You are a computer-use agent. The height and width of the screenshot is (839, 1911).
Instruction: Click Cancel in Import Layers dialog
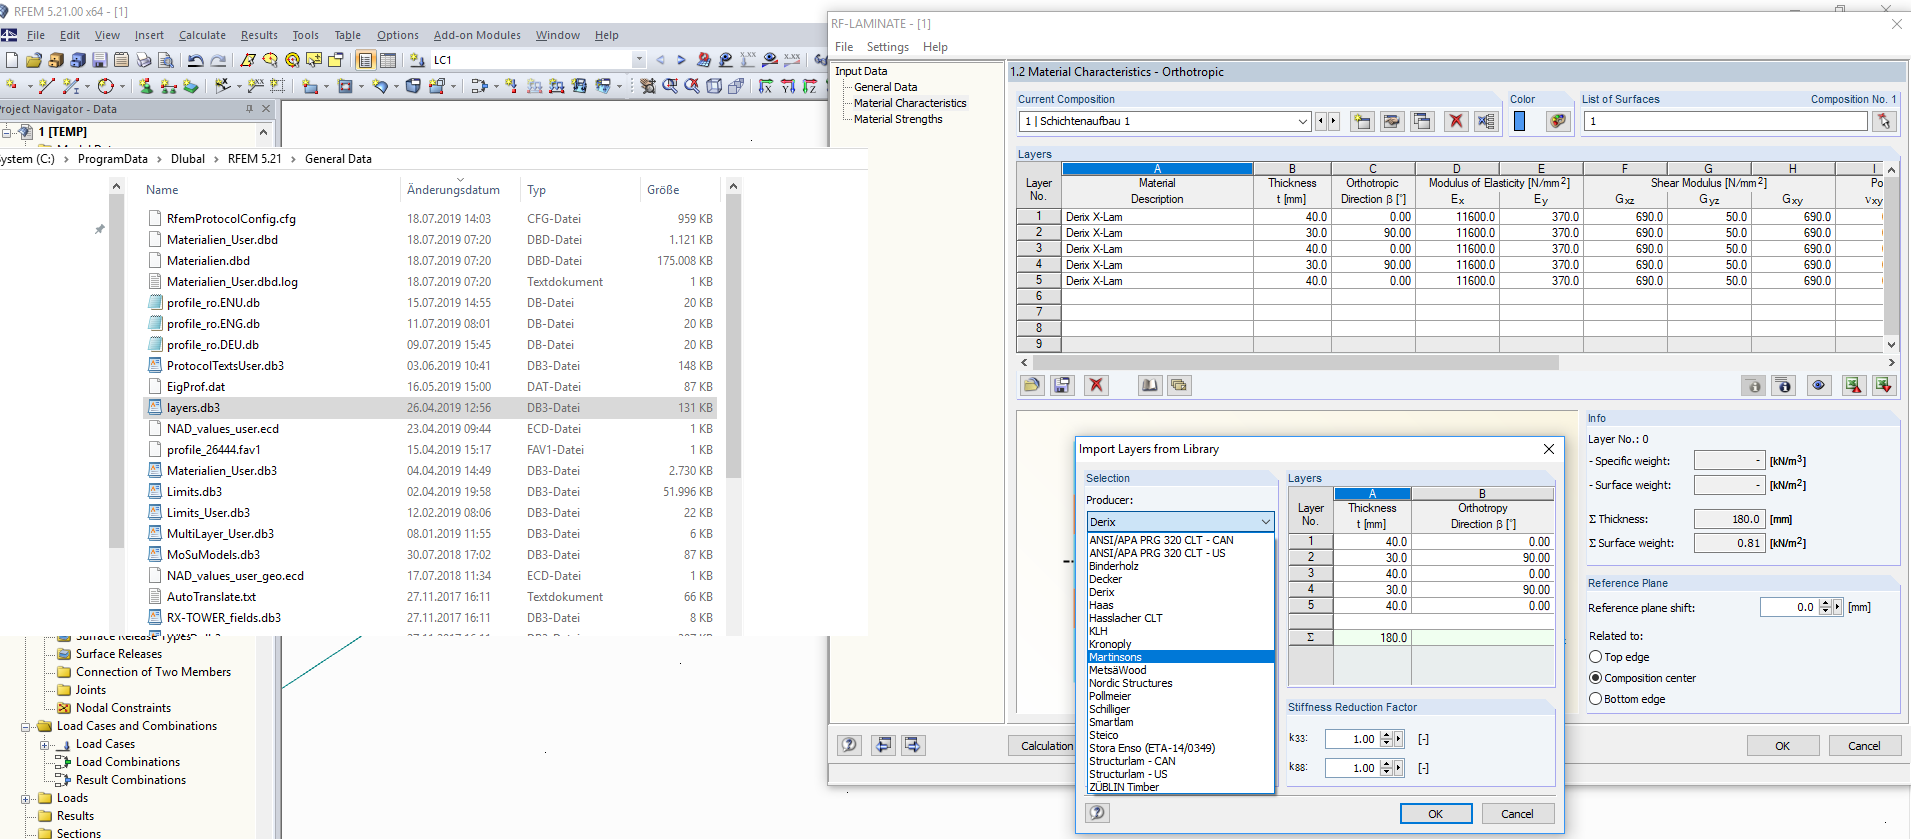(1516, 814)
